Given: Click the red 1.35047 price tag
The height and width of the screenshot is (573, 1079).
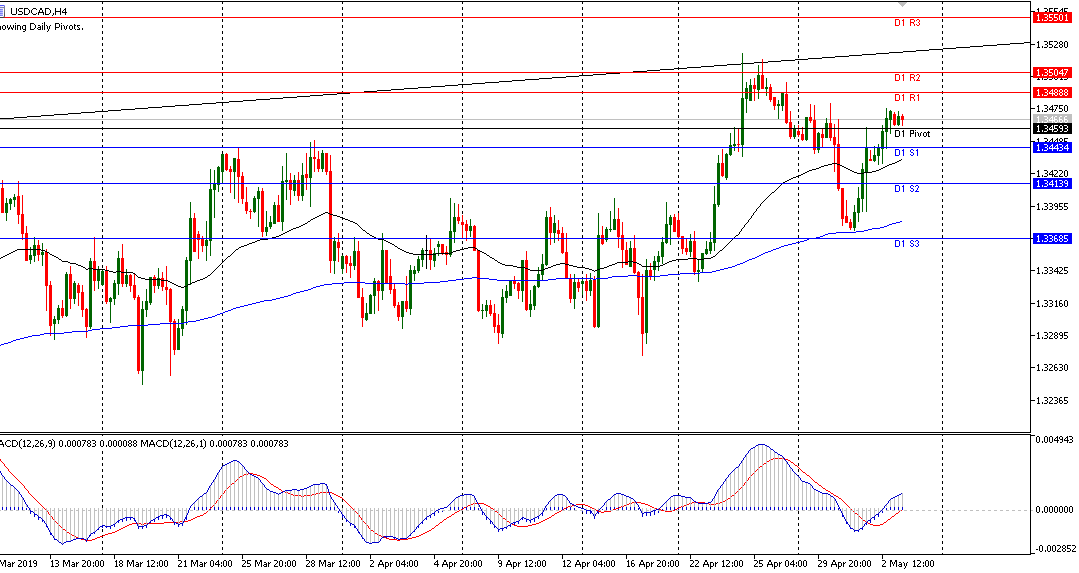Looking at the screenshot, I should [1053, 73].
